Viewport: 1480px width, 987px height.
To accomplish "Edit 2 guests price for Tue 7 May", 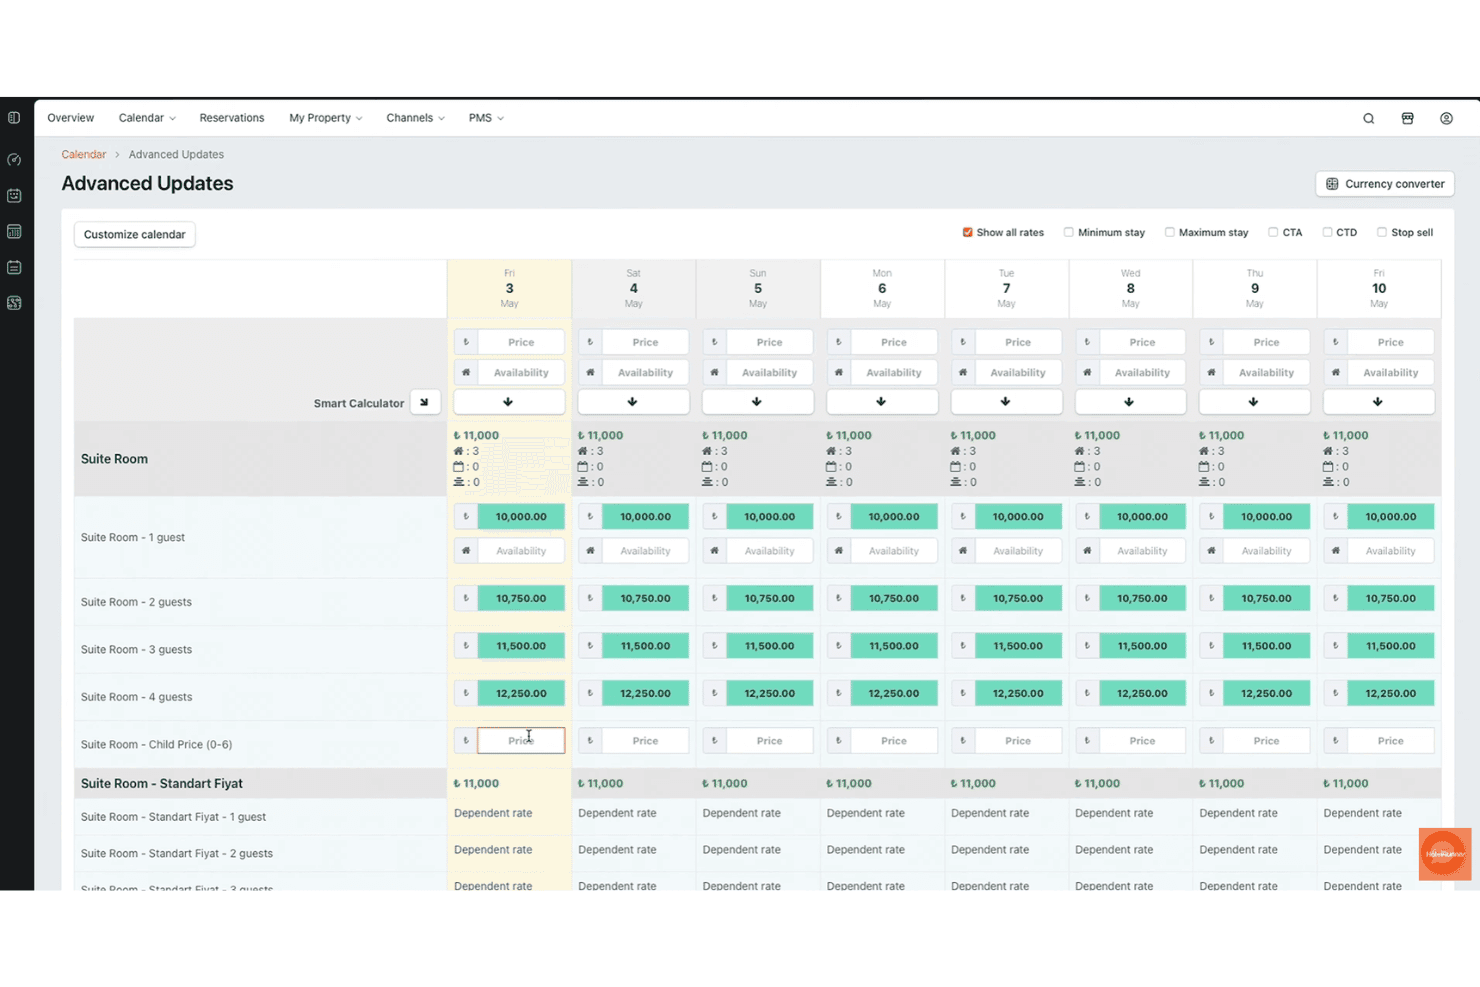I will click(x=1018, y=598).
